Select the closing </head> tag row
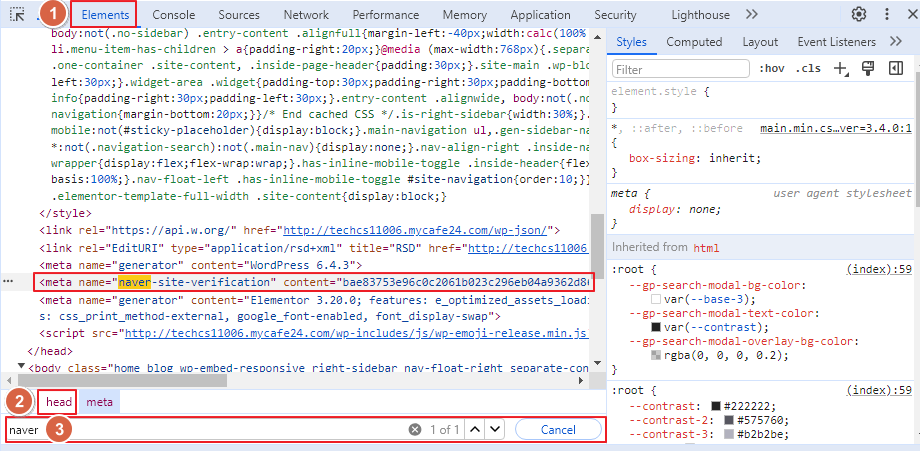The image size is (920, 451). (50, 351)
